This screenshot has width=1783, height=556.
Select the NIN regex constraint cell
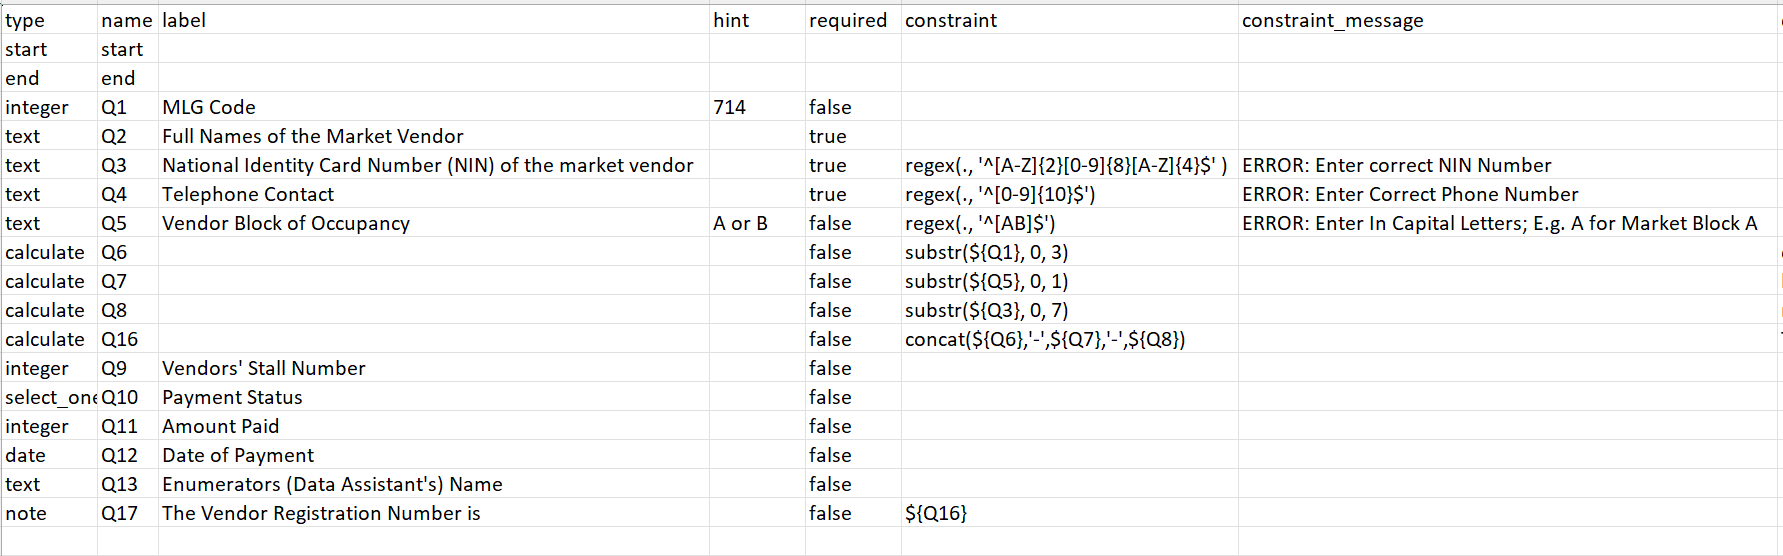coord(1070,165)
